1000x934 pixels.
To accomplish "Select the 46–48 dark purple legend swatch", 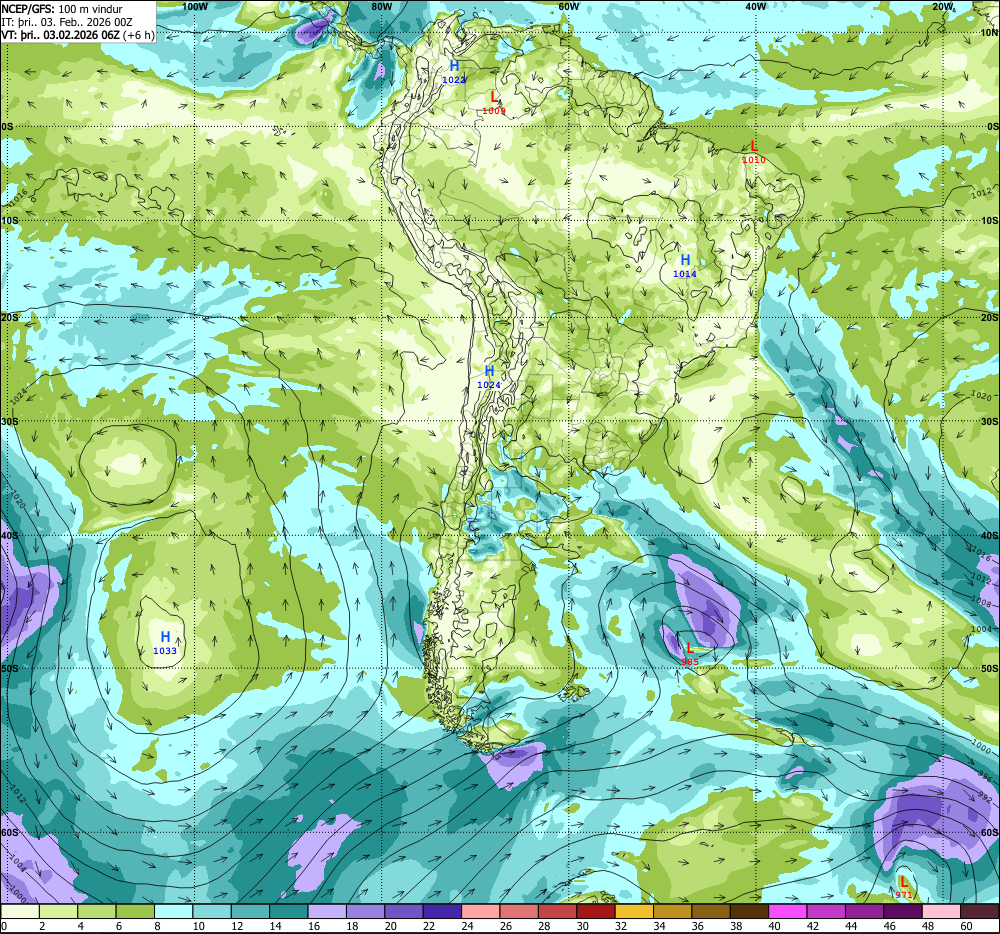I will point(902,911).
